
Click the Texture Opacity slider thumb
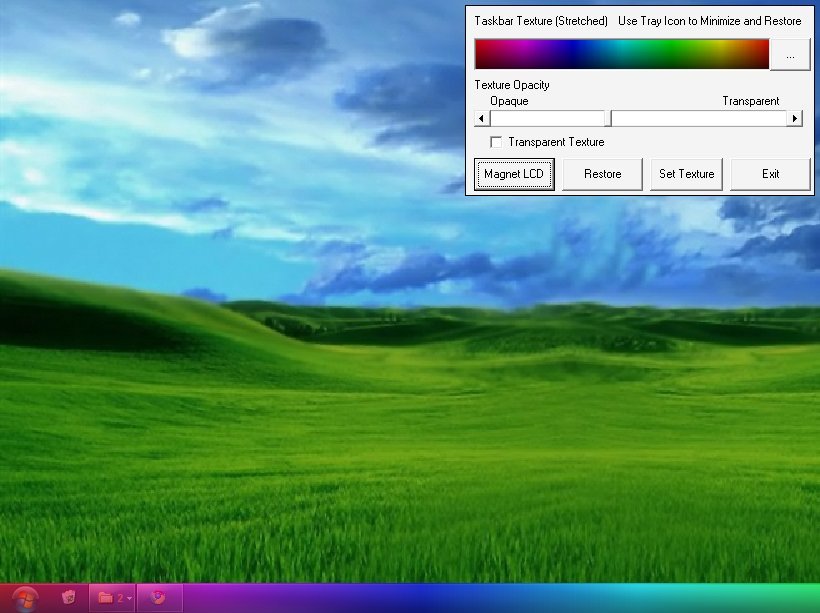(609, 119)
